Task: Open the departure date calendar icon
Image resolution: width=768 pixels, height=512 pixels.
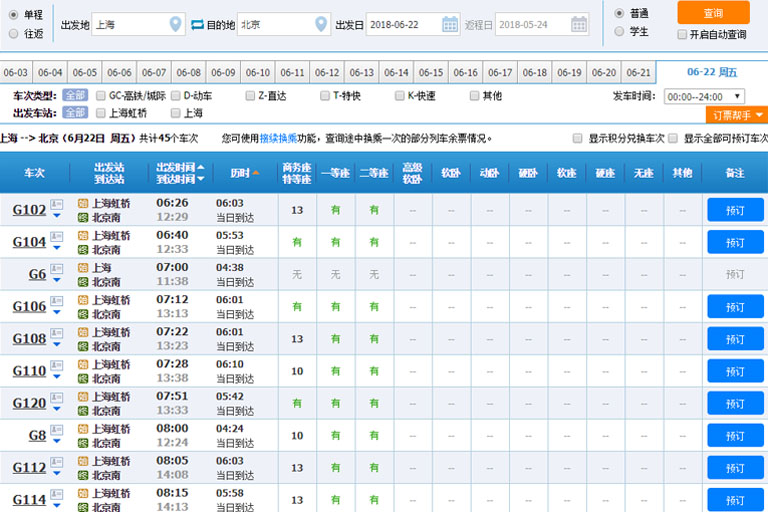Action: click(450, 24)
